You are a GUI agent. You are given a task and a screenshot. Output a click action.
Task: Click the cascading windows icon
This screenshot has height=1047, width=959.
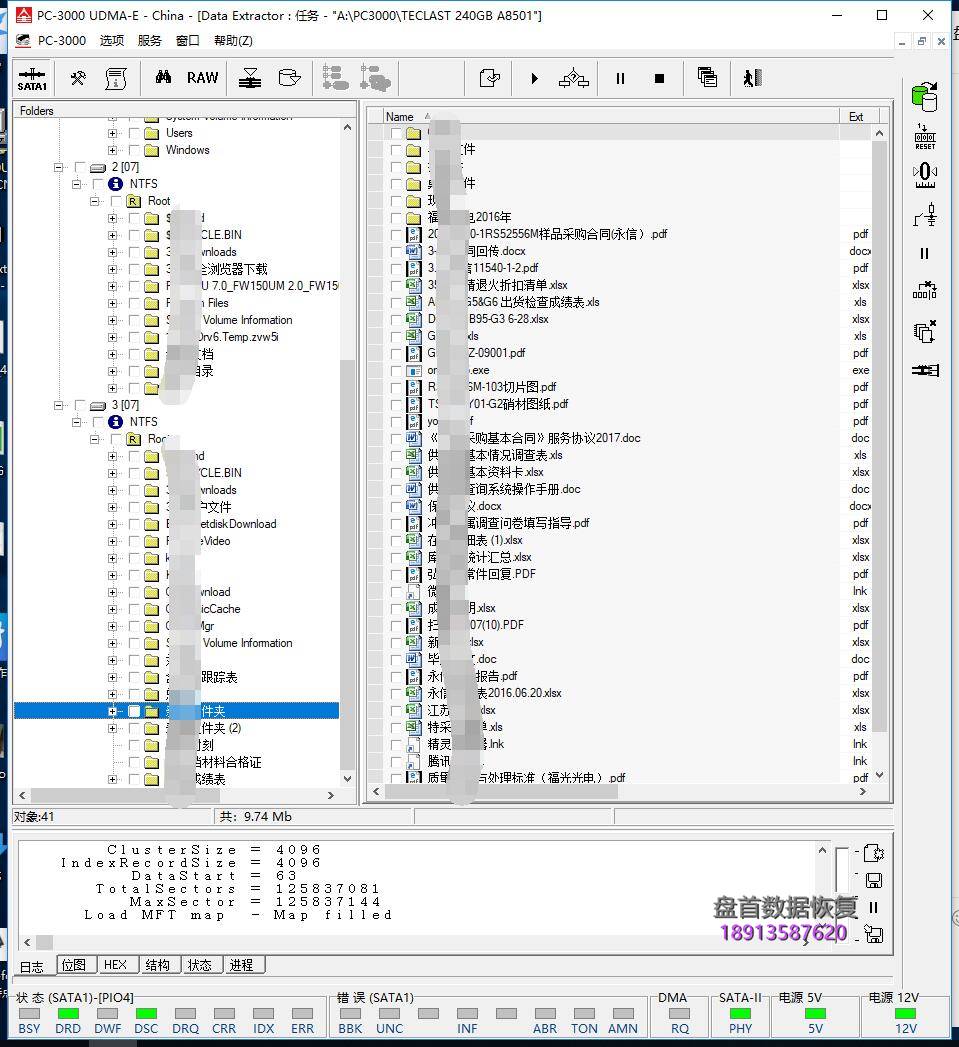coord(707,78)
